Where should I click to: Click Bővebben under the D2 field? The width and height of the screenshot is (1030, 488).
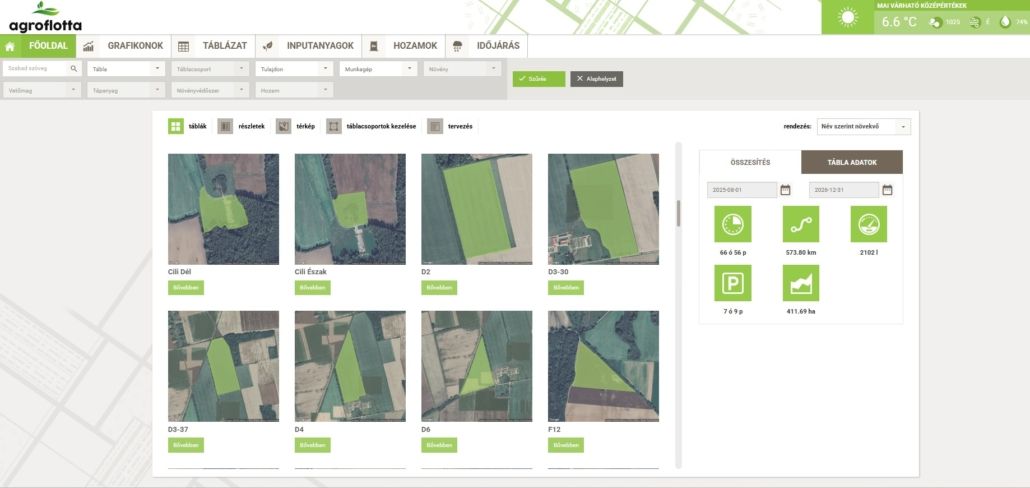(x=439, y=288)
